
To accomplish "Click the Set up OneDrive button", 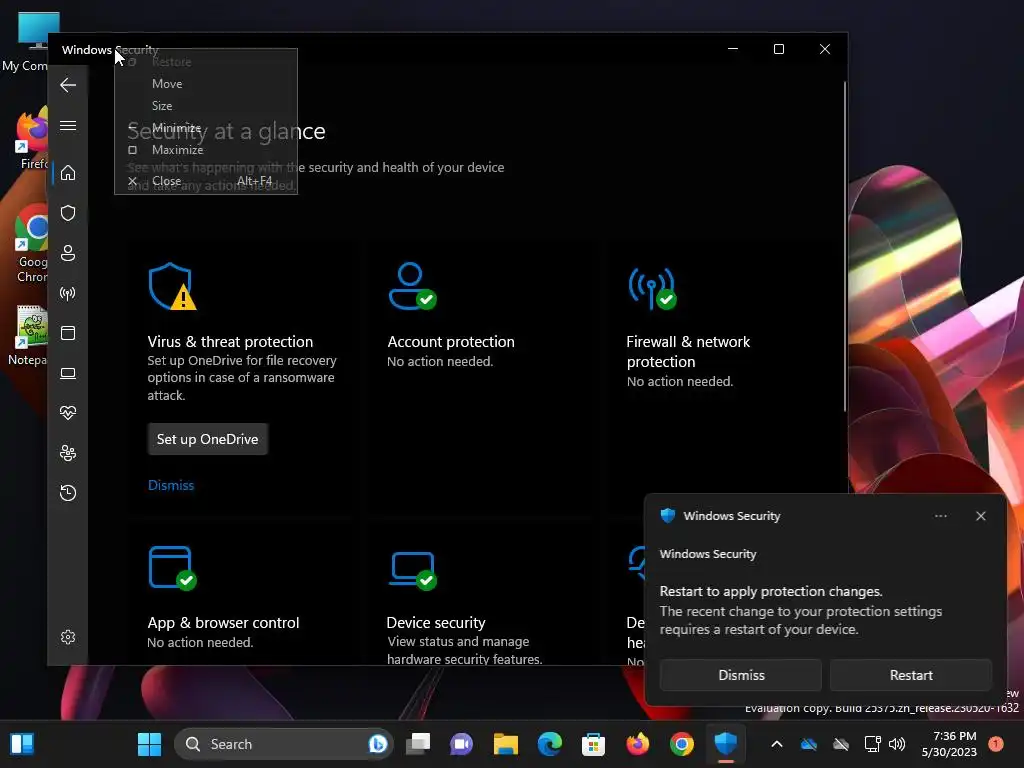I will [208, 440].
